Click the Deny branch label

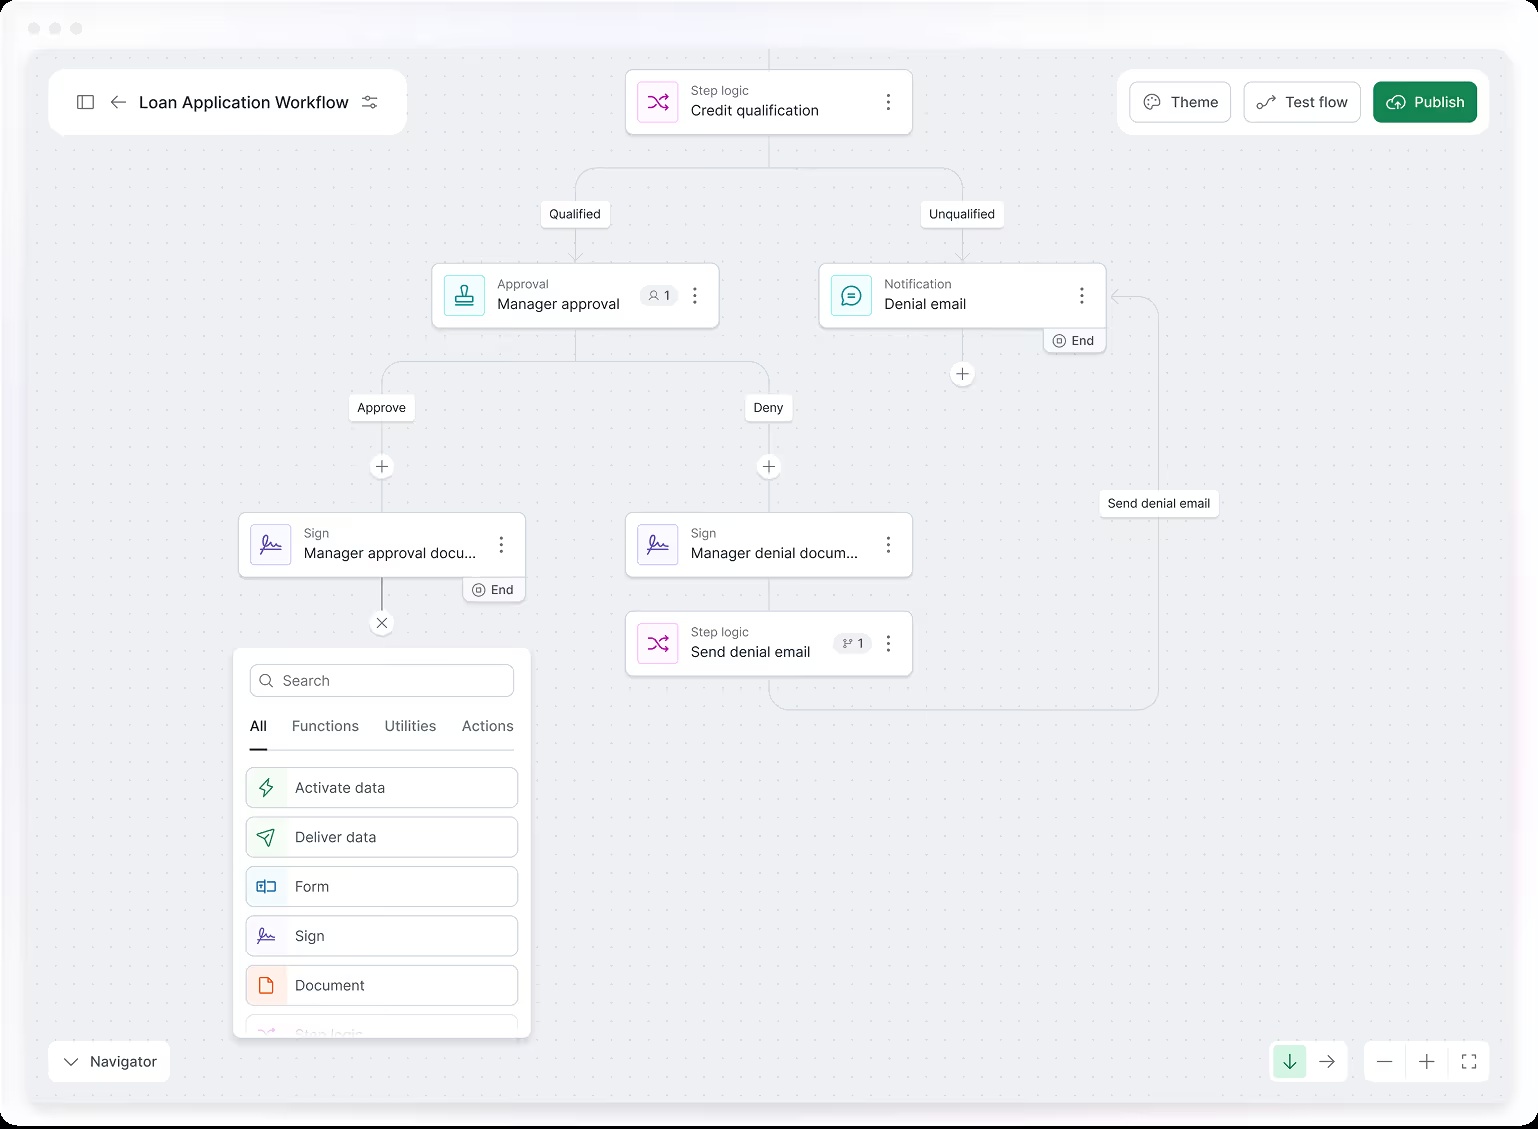(769, 408)
